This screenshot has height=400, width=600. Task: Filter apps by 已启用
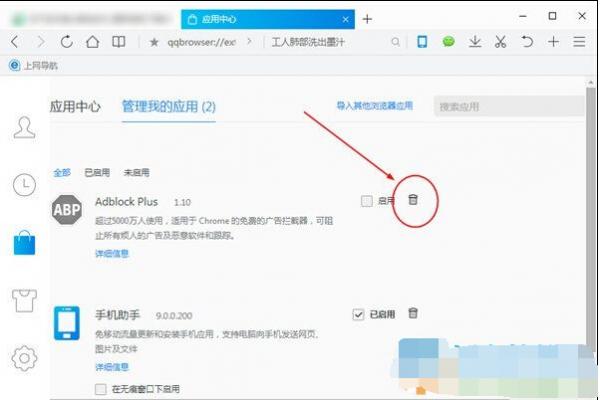click(97, 173)
